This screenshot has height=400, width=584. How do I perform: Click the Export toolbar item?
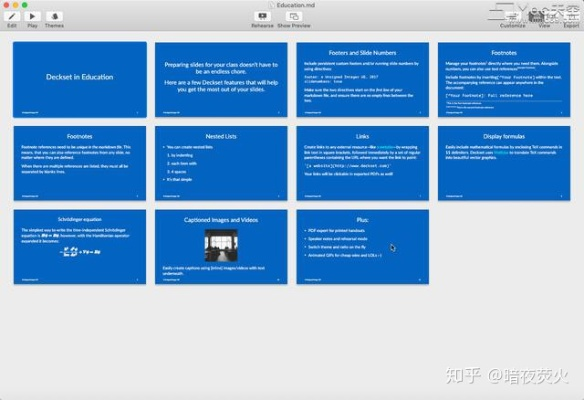(571, 17)
